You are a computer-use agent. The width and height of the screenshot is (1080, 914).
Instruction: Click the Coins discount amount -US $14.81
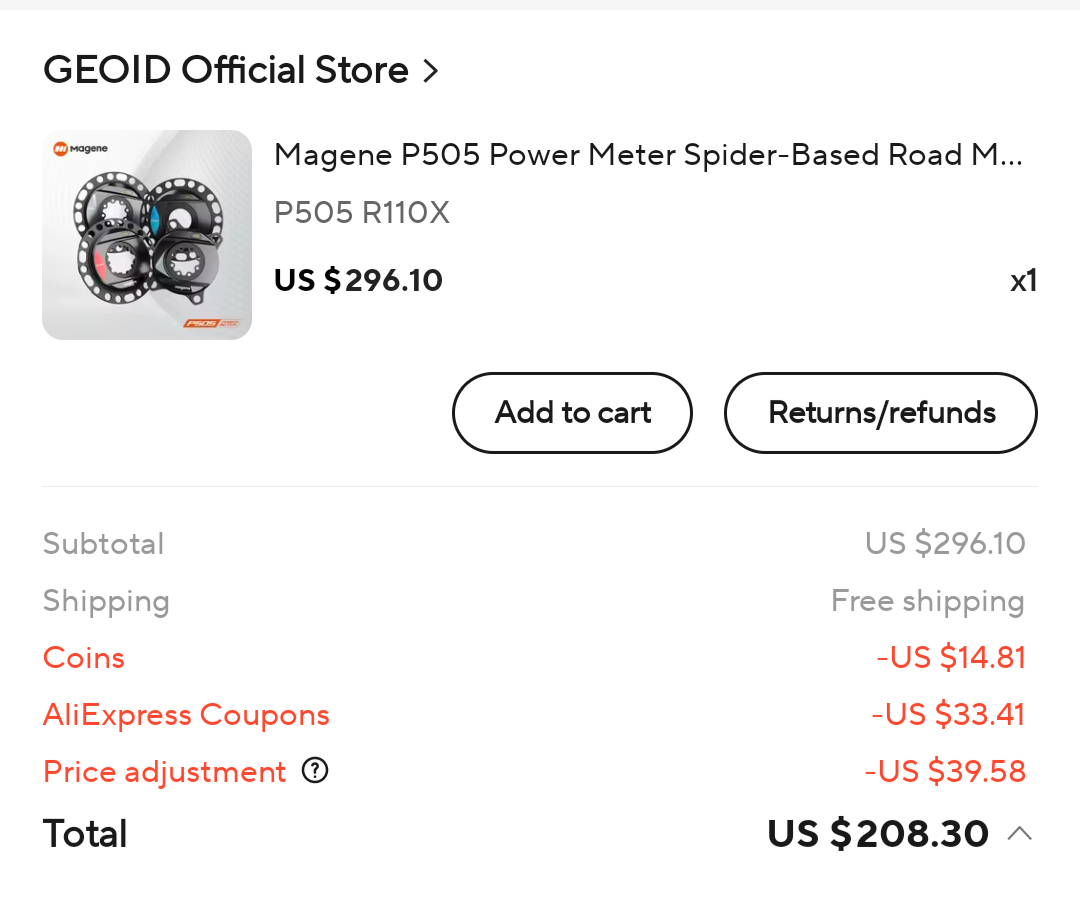951,658
